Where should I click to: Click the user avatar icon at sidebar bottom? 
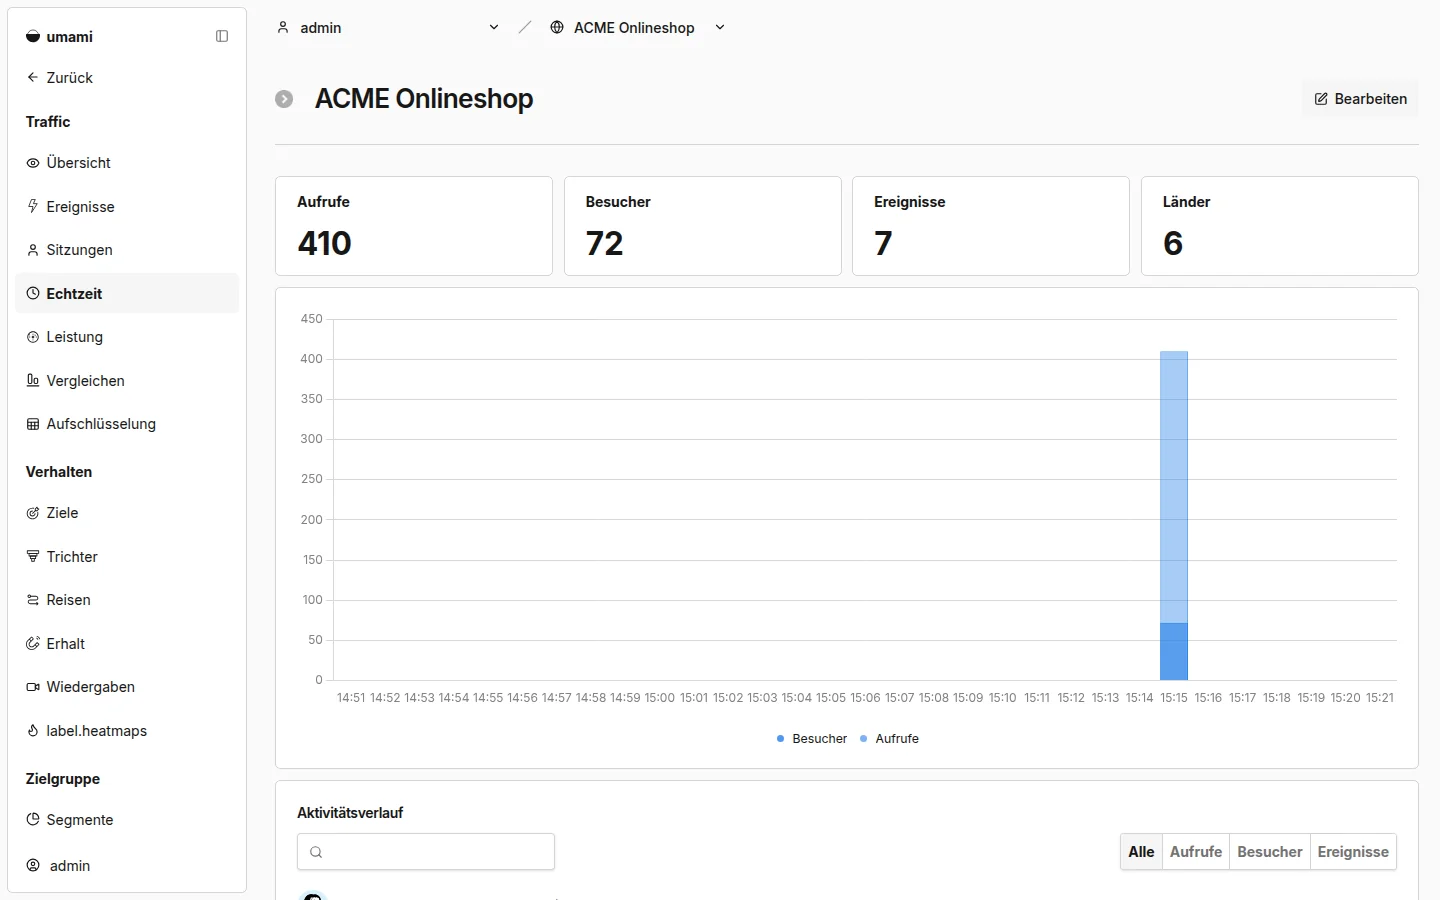coord(33,865)
